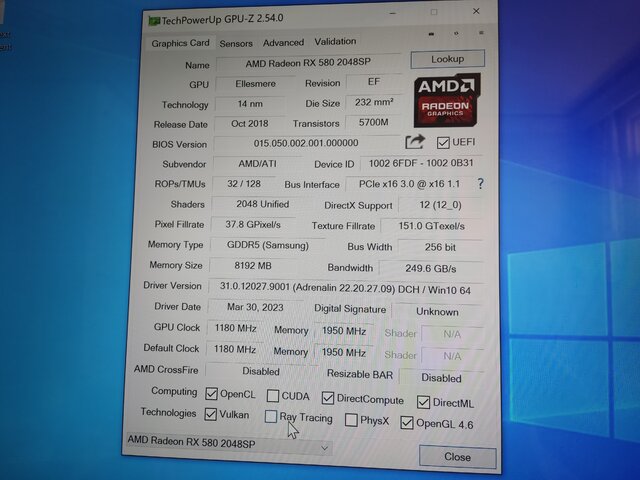This screenshot has width=640, height=480.
Task: Click the AMD Radeon Graphics logo
Action: pos(447,100)
